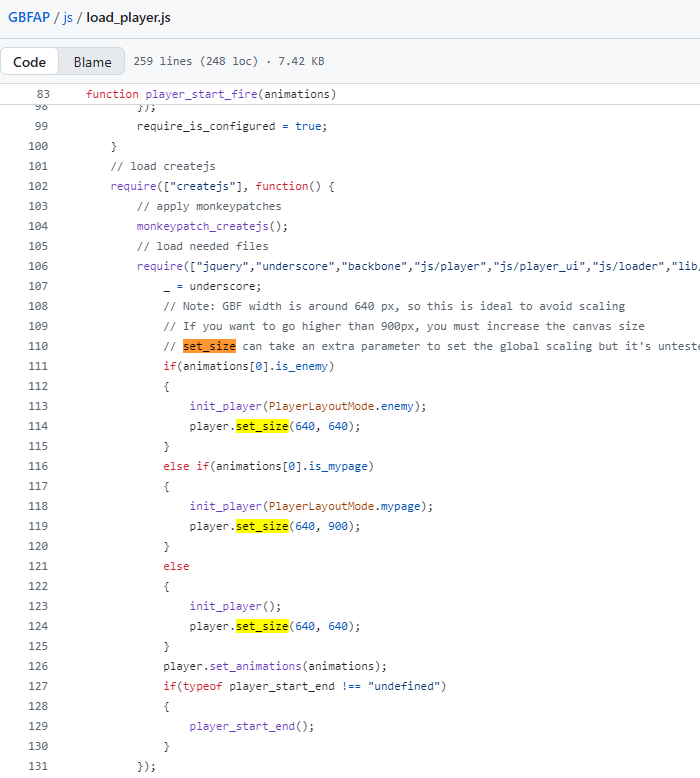Click 'require(["createjs"]' on line 102
This screenshot has width=700, height=778.
(180, 186)
